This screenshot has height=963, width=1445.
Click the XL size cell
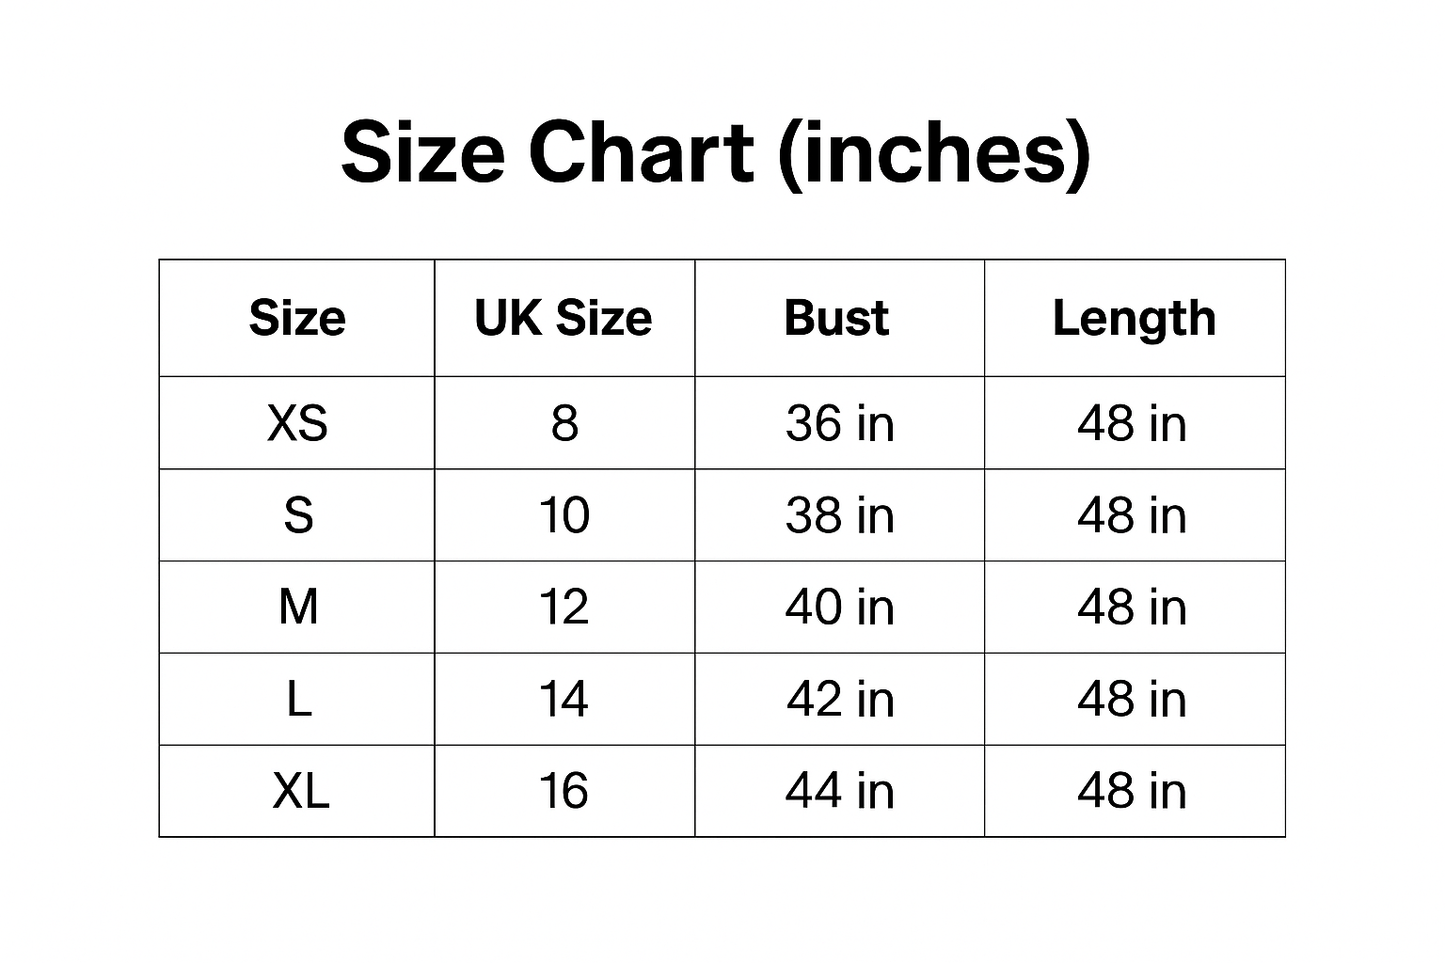(x=300, y=791)
